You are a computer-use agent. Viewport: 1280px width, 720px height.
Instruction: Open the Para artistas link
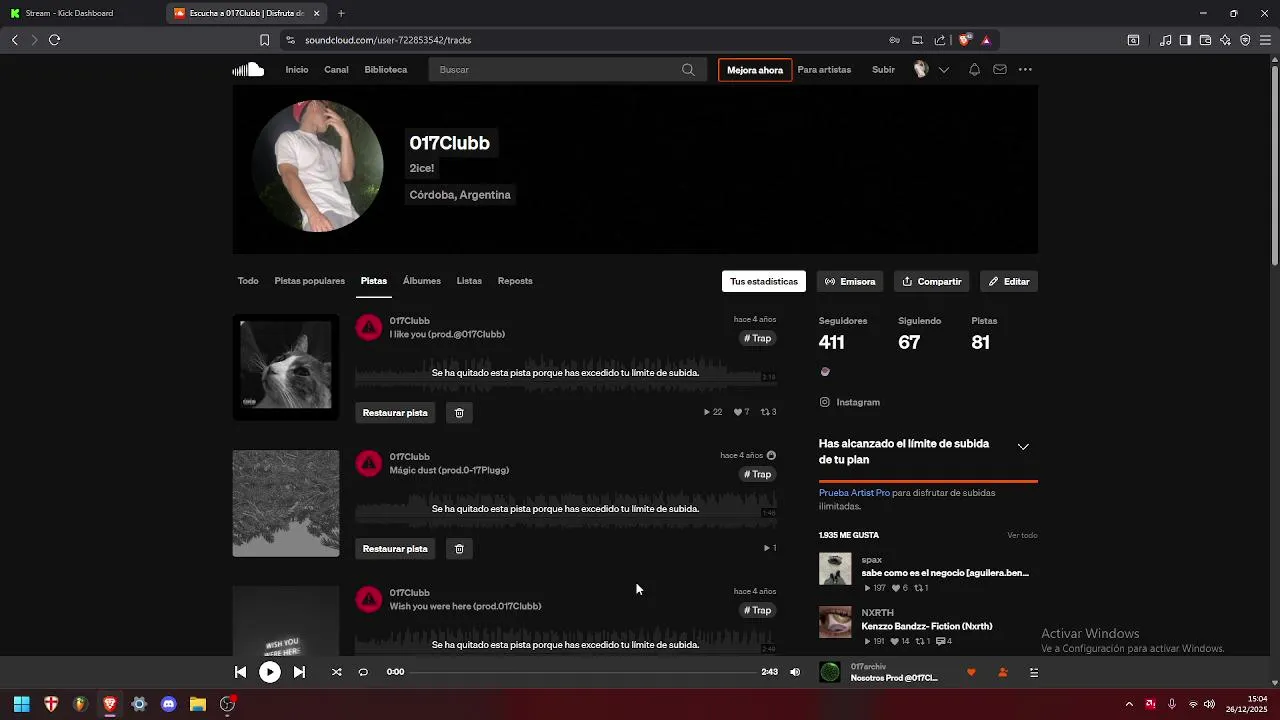pyautogui.click(x=824, y=70)
